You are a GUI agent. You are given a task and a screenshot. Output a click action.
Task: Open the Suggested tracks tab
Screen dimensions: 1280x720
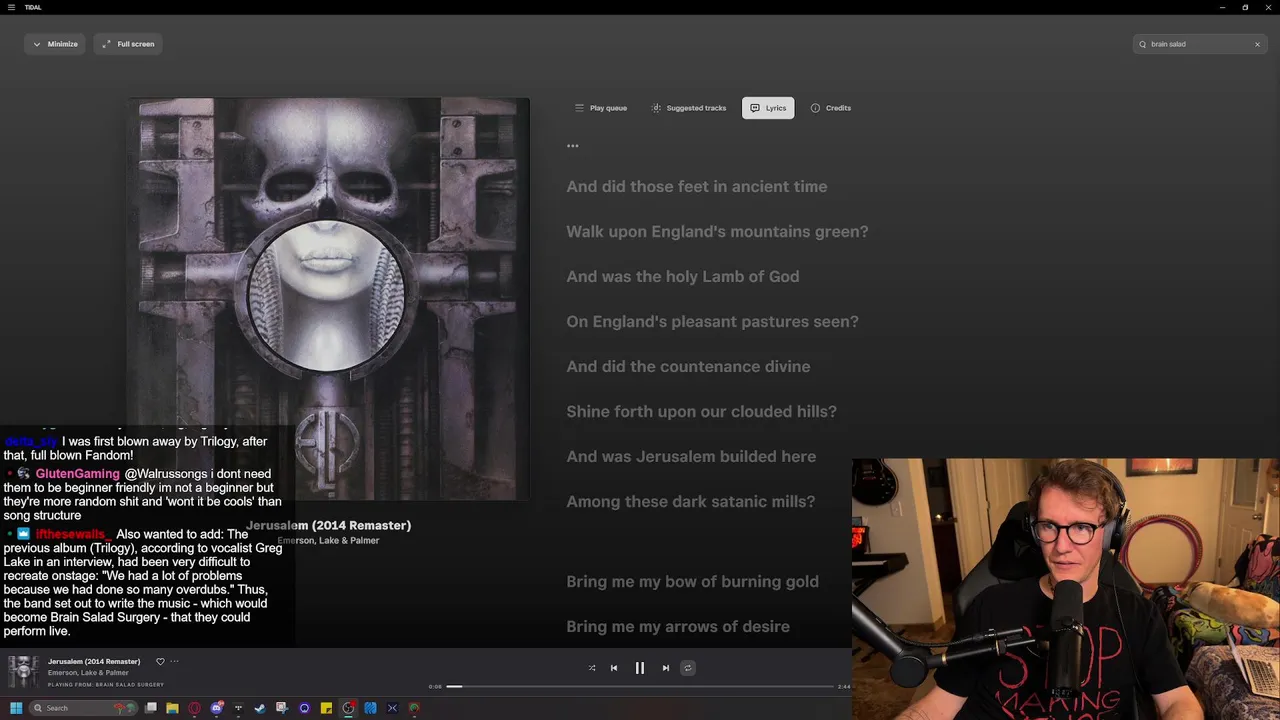tap(689, 108)
